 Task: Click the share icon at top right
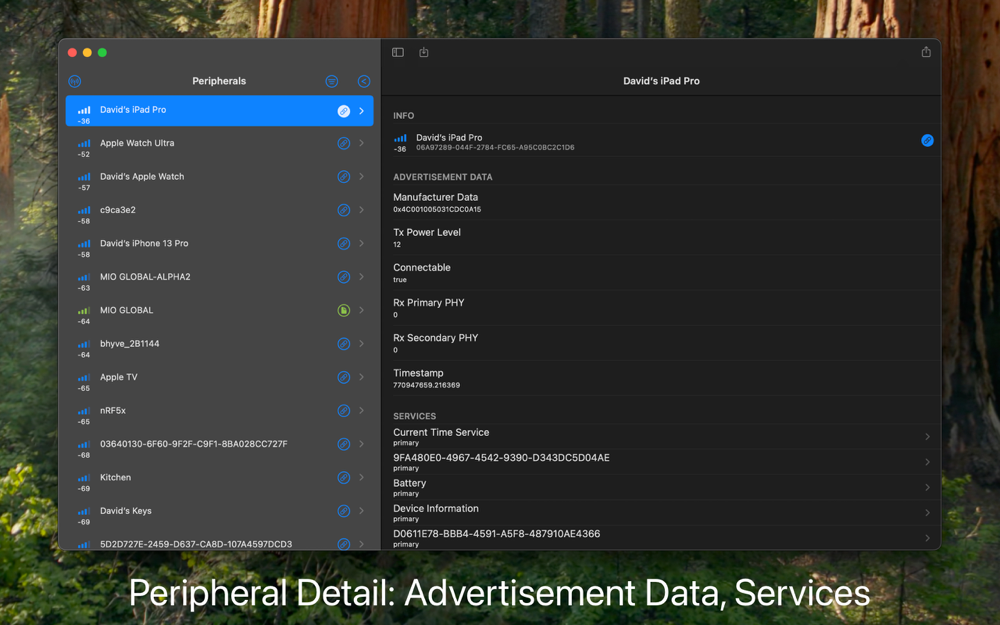coord(926,52)
